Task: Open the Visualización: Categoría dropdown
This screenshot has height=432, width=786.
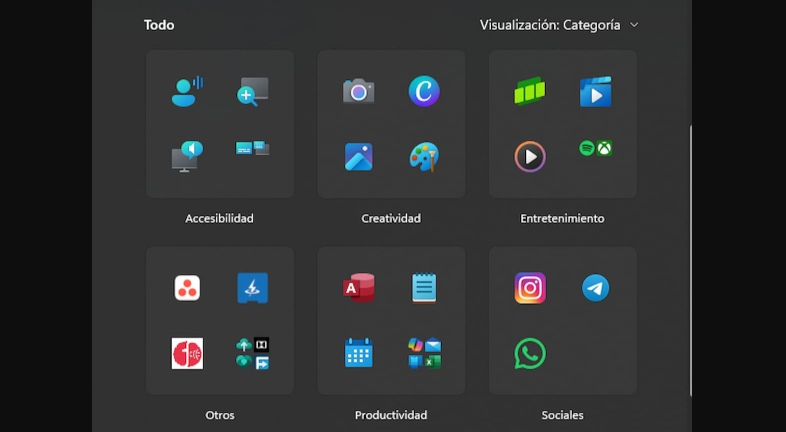Action: tap(559, 25)
